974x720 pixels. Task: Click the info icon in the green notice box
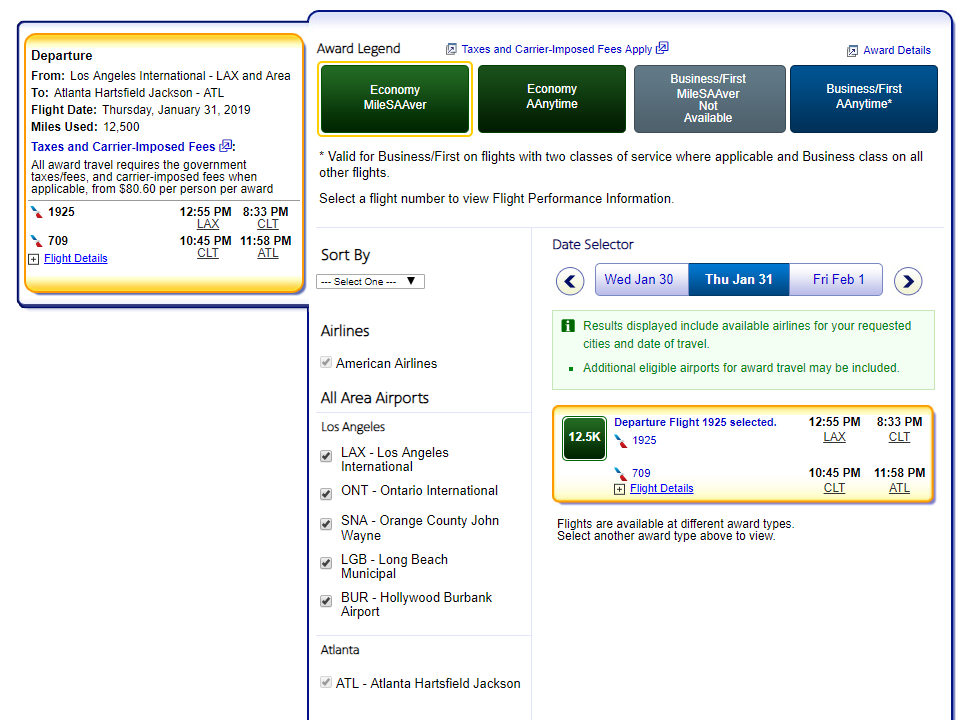[568, 326]
